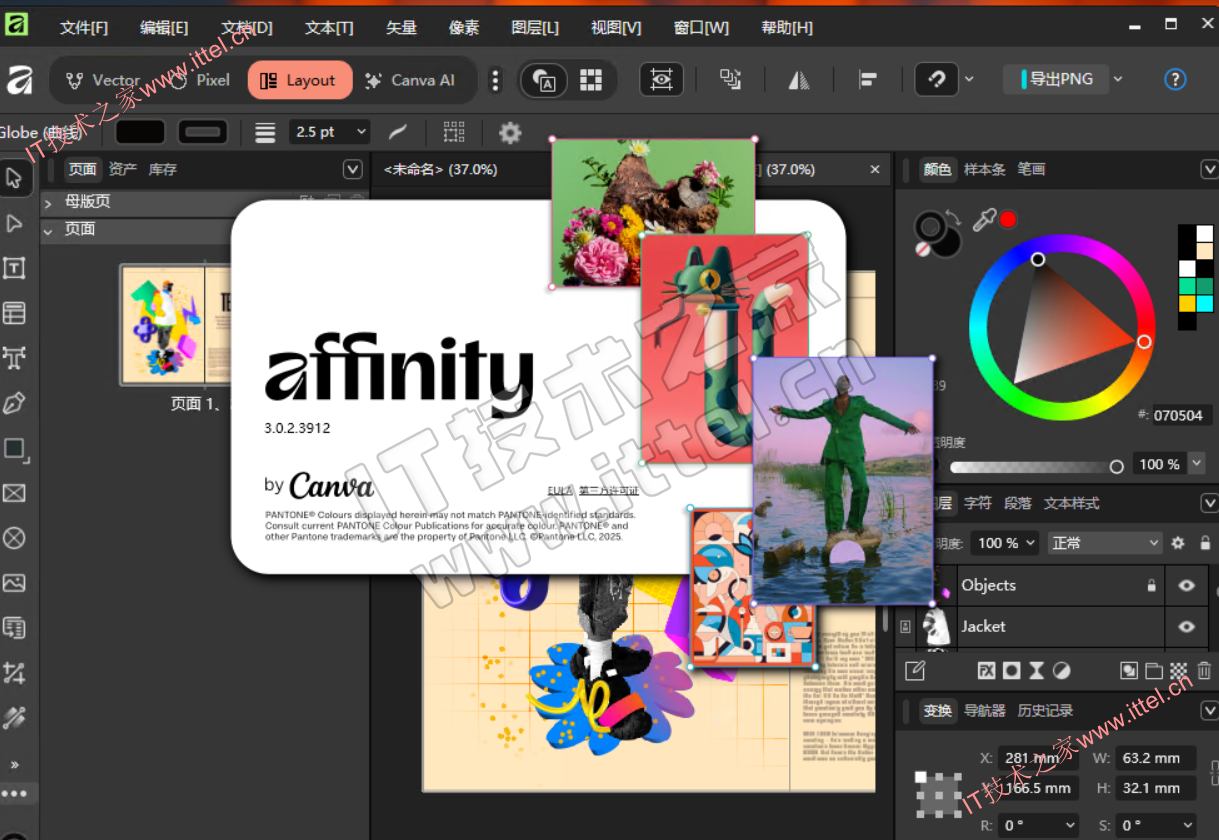
Task: Select the Frame Text tool
Action: click(14, 268)
